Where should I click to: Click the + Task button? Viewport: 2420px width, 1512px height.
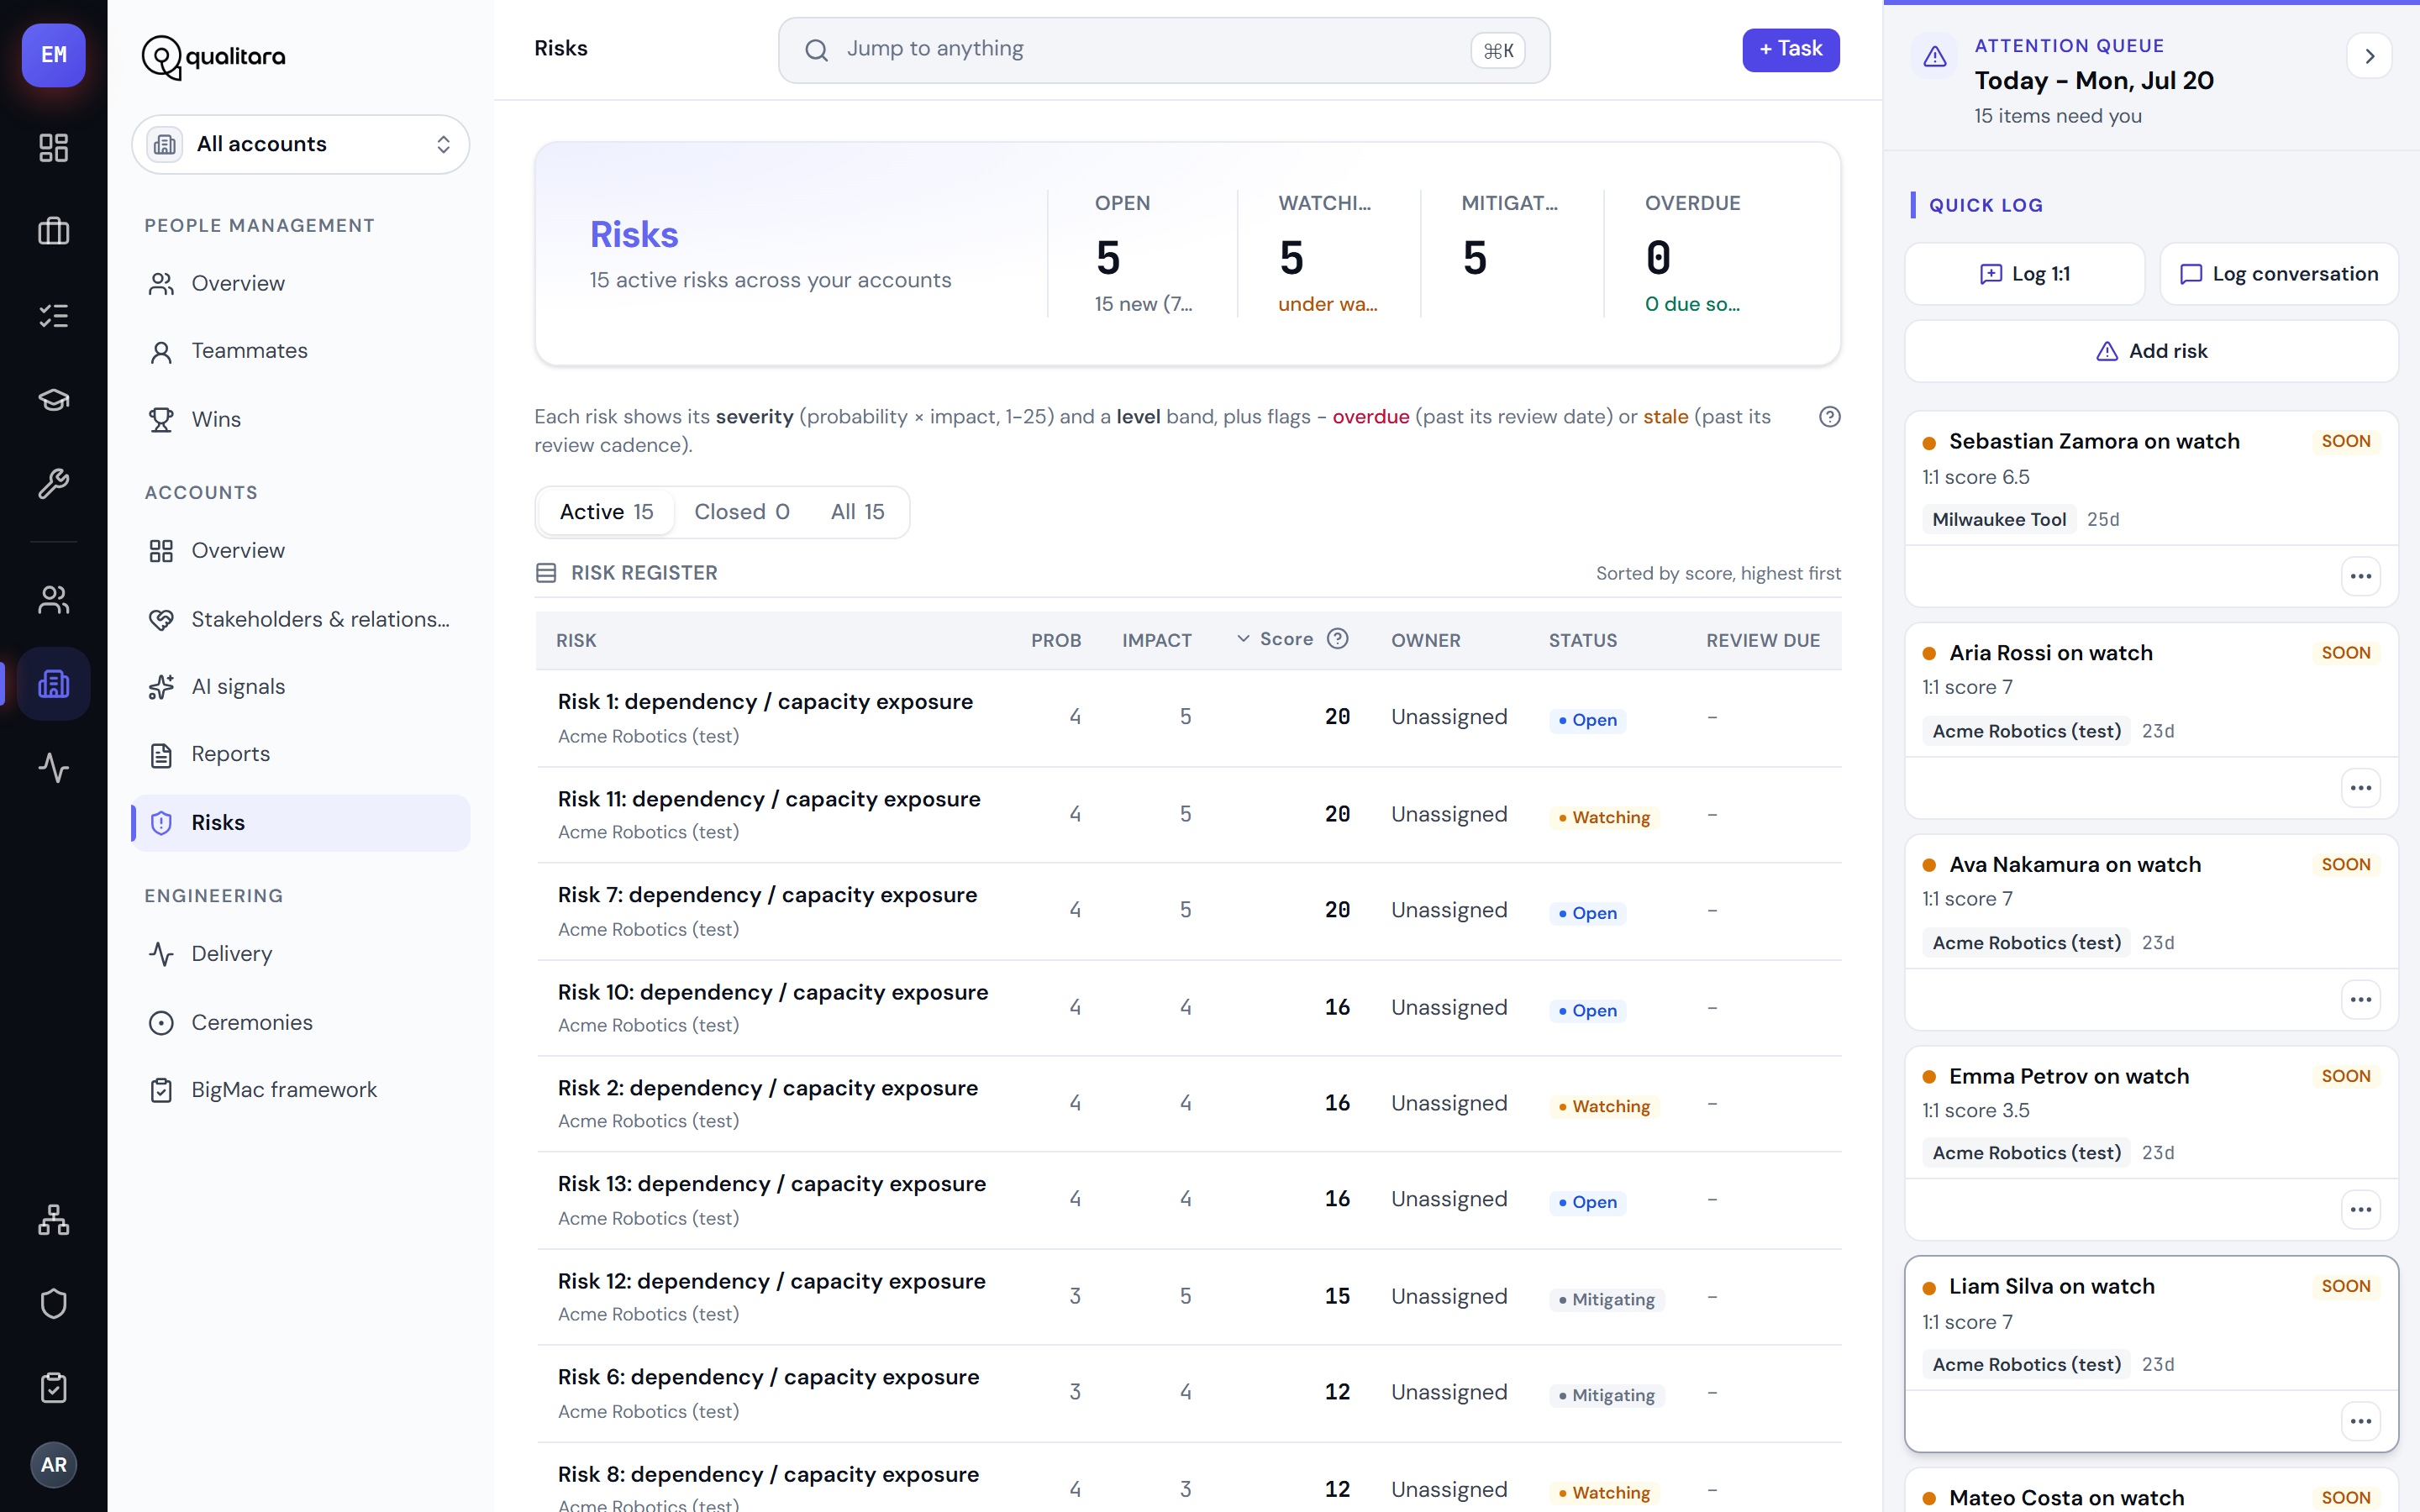1790,49
